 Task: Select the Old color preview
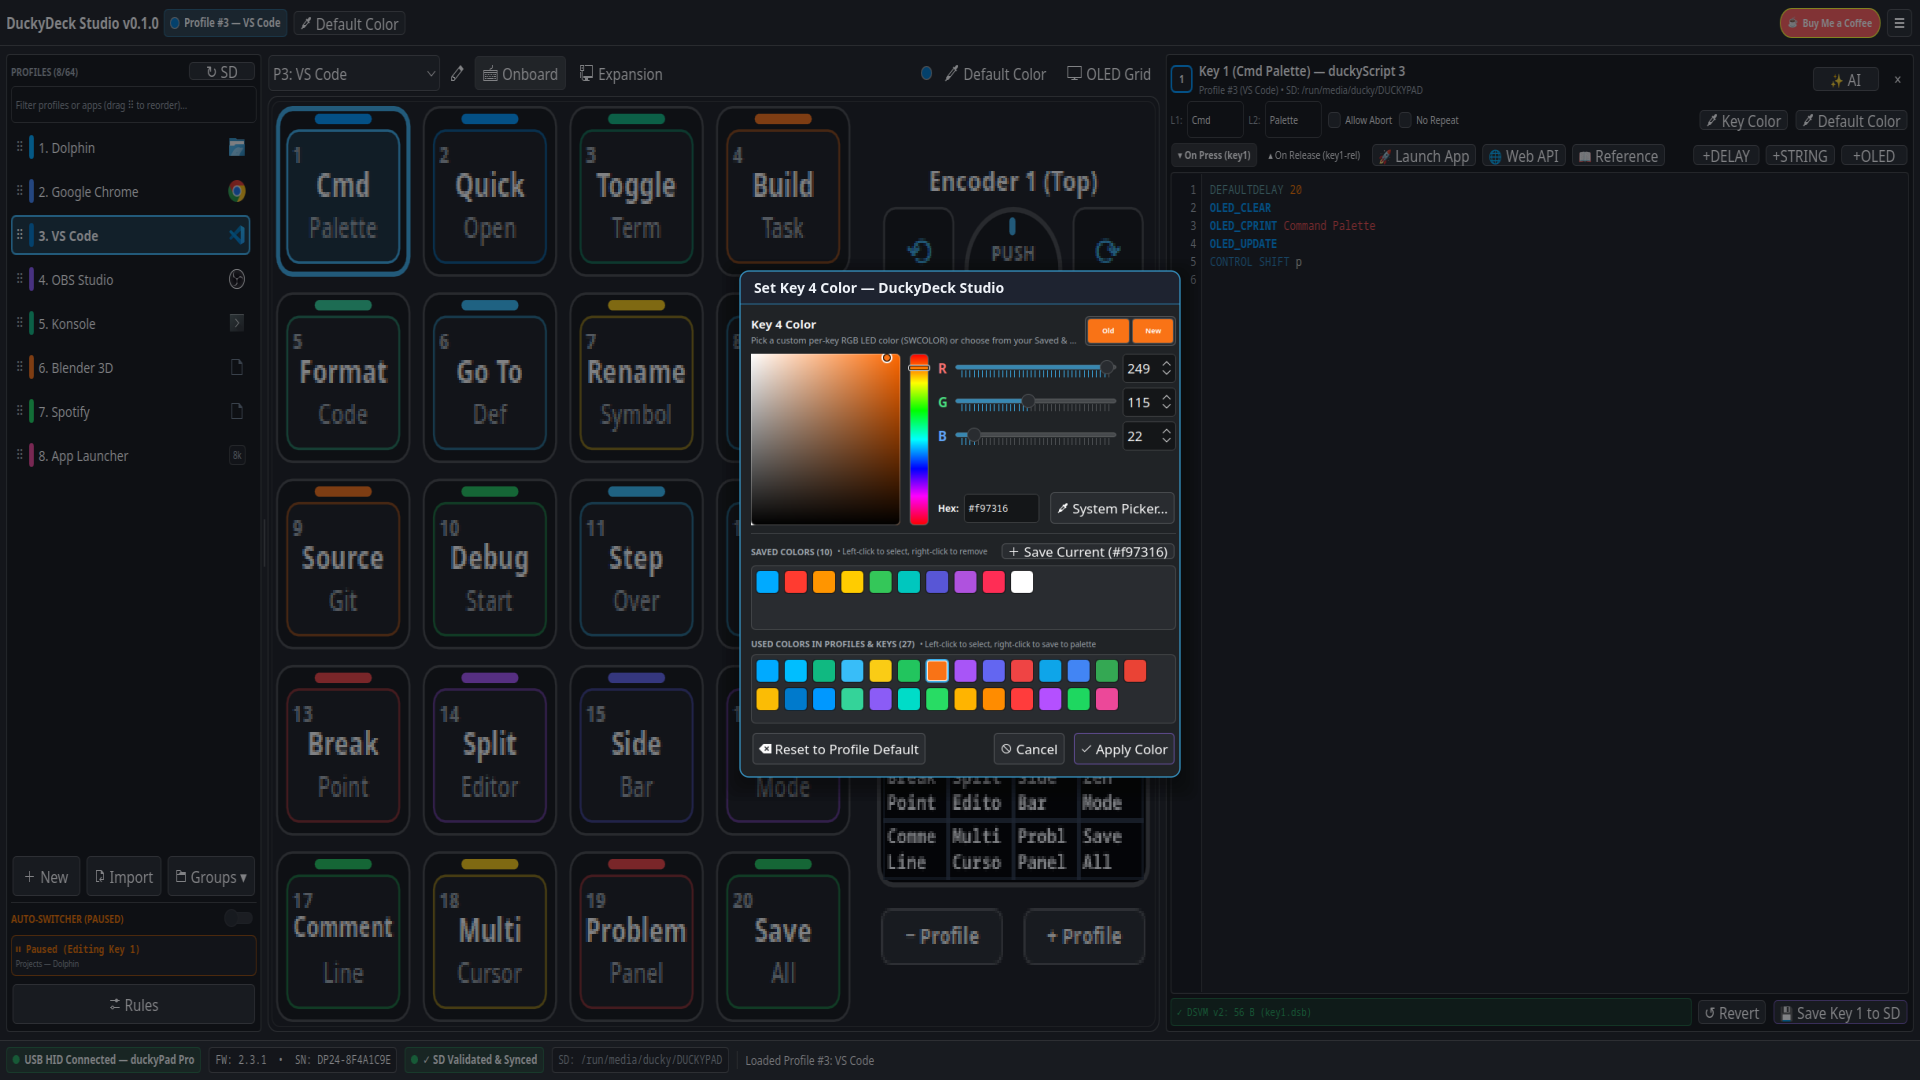pyautogui.click(x=1108, y=331)
